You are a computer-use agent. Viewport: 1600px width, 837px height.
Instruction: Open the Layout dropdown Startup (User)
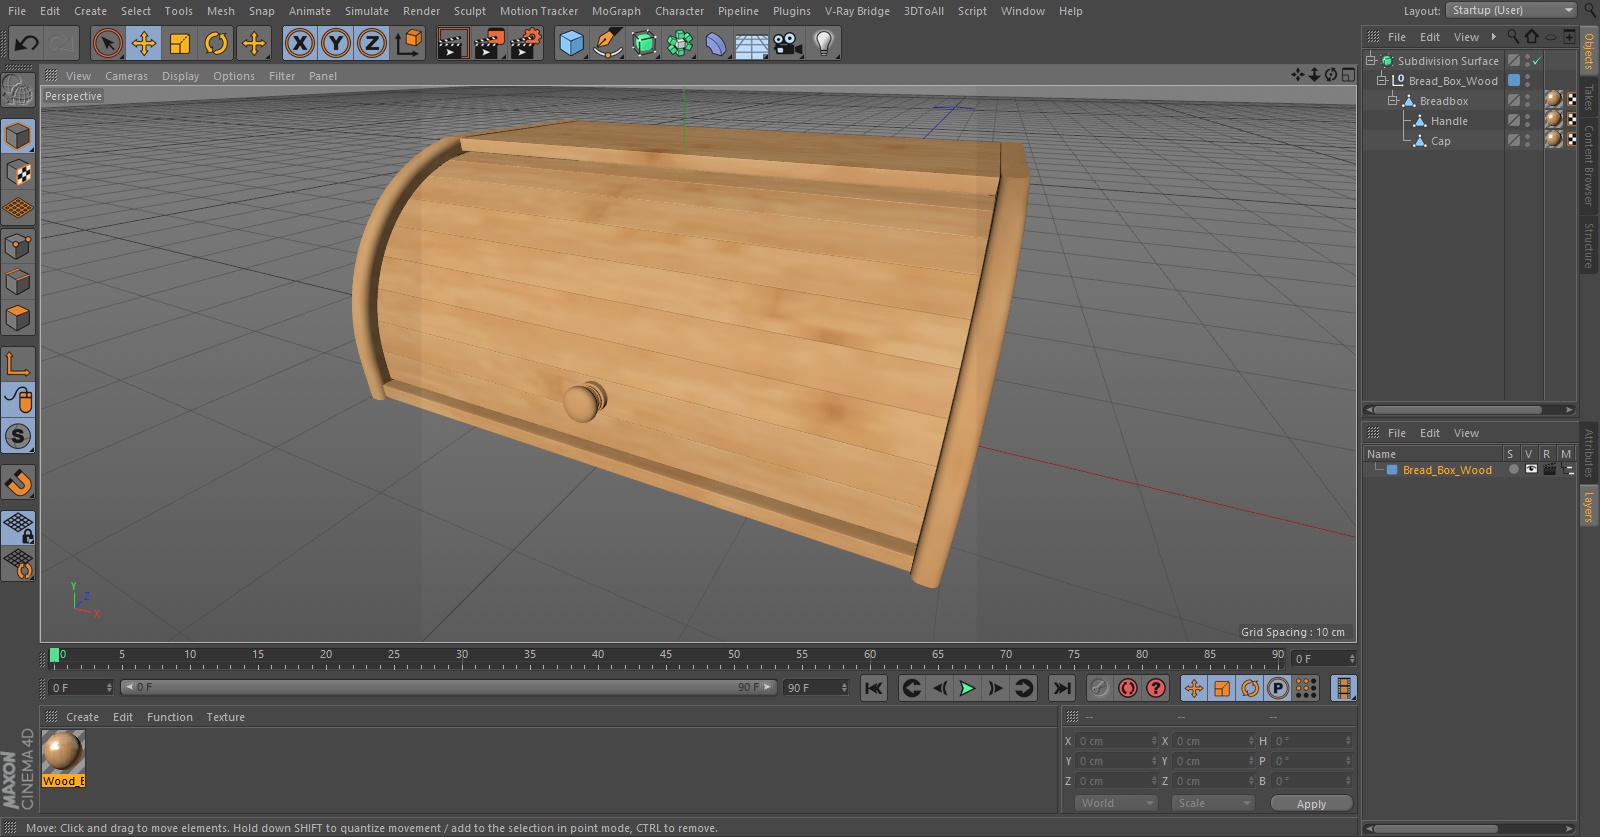coord(1511,10)
